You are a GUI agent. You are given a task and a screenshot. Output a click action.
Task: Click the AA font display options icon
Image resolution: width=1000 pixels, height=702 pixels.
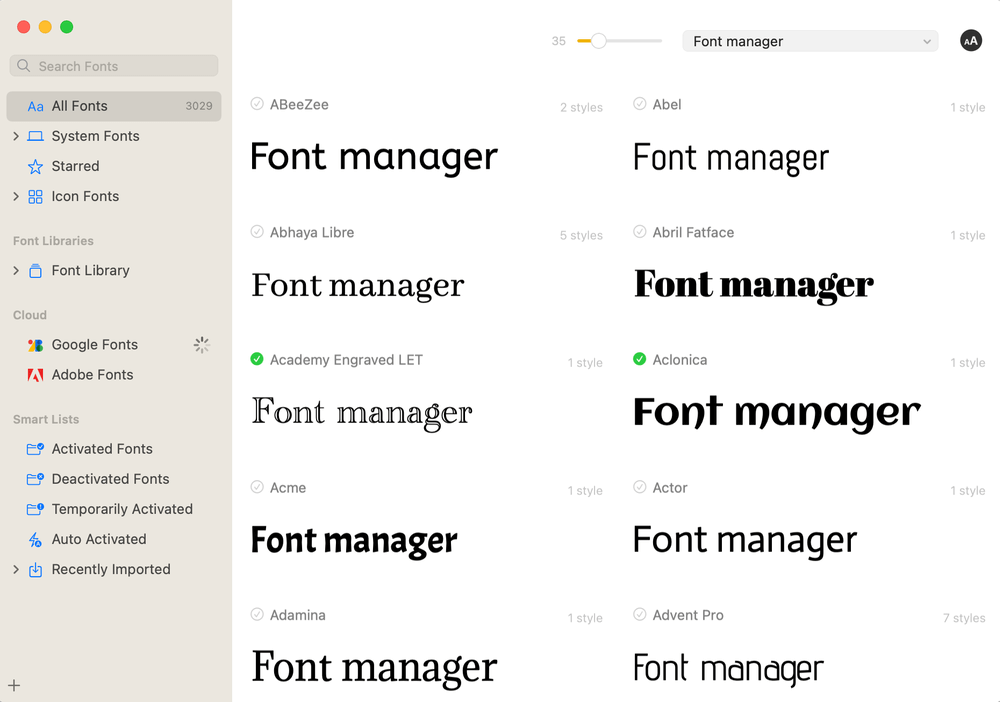[x=970, y=41]
